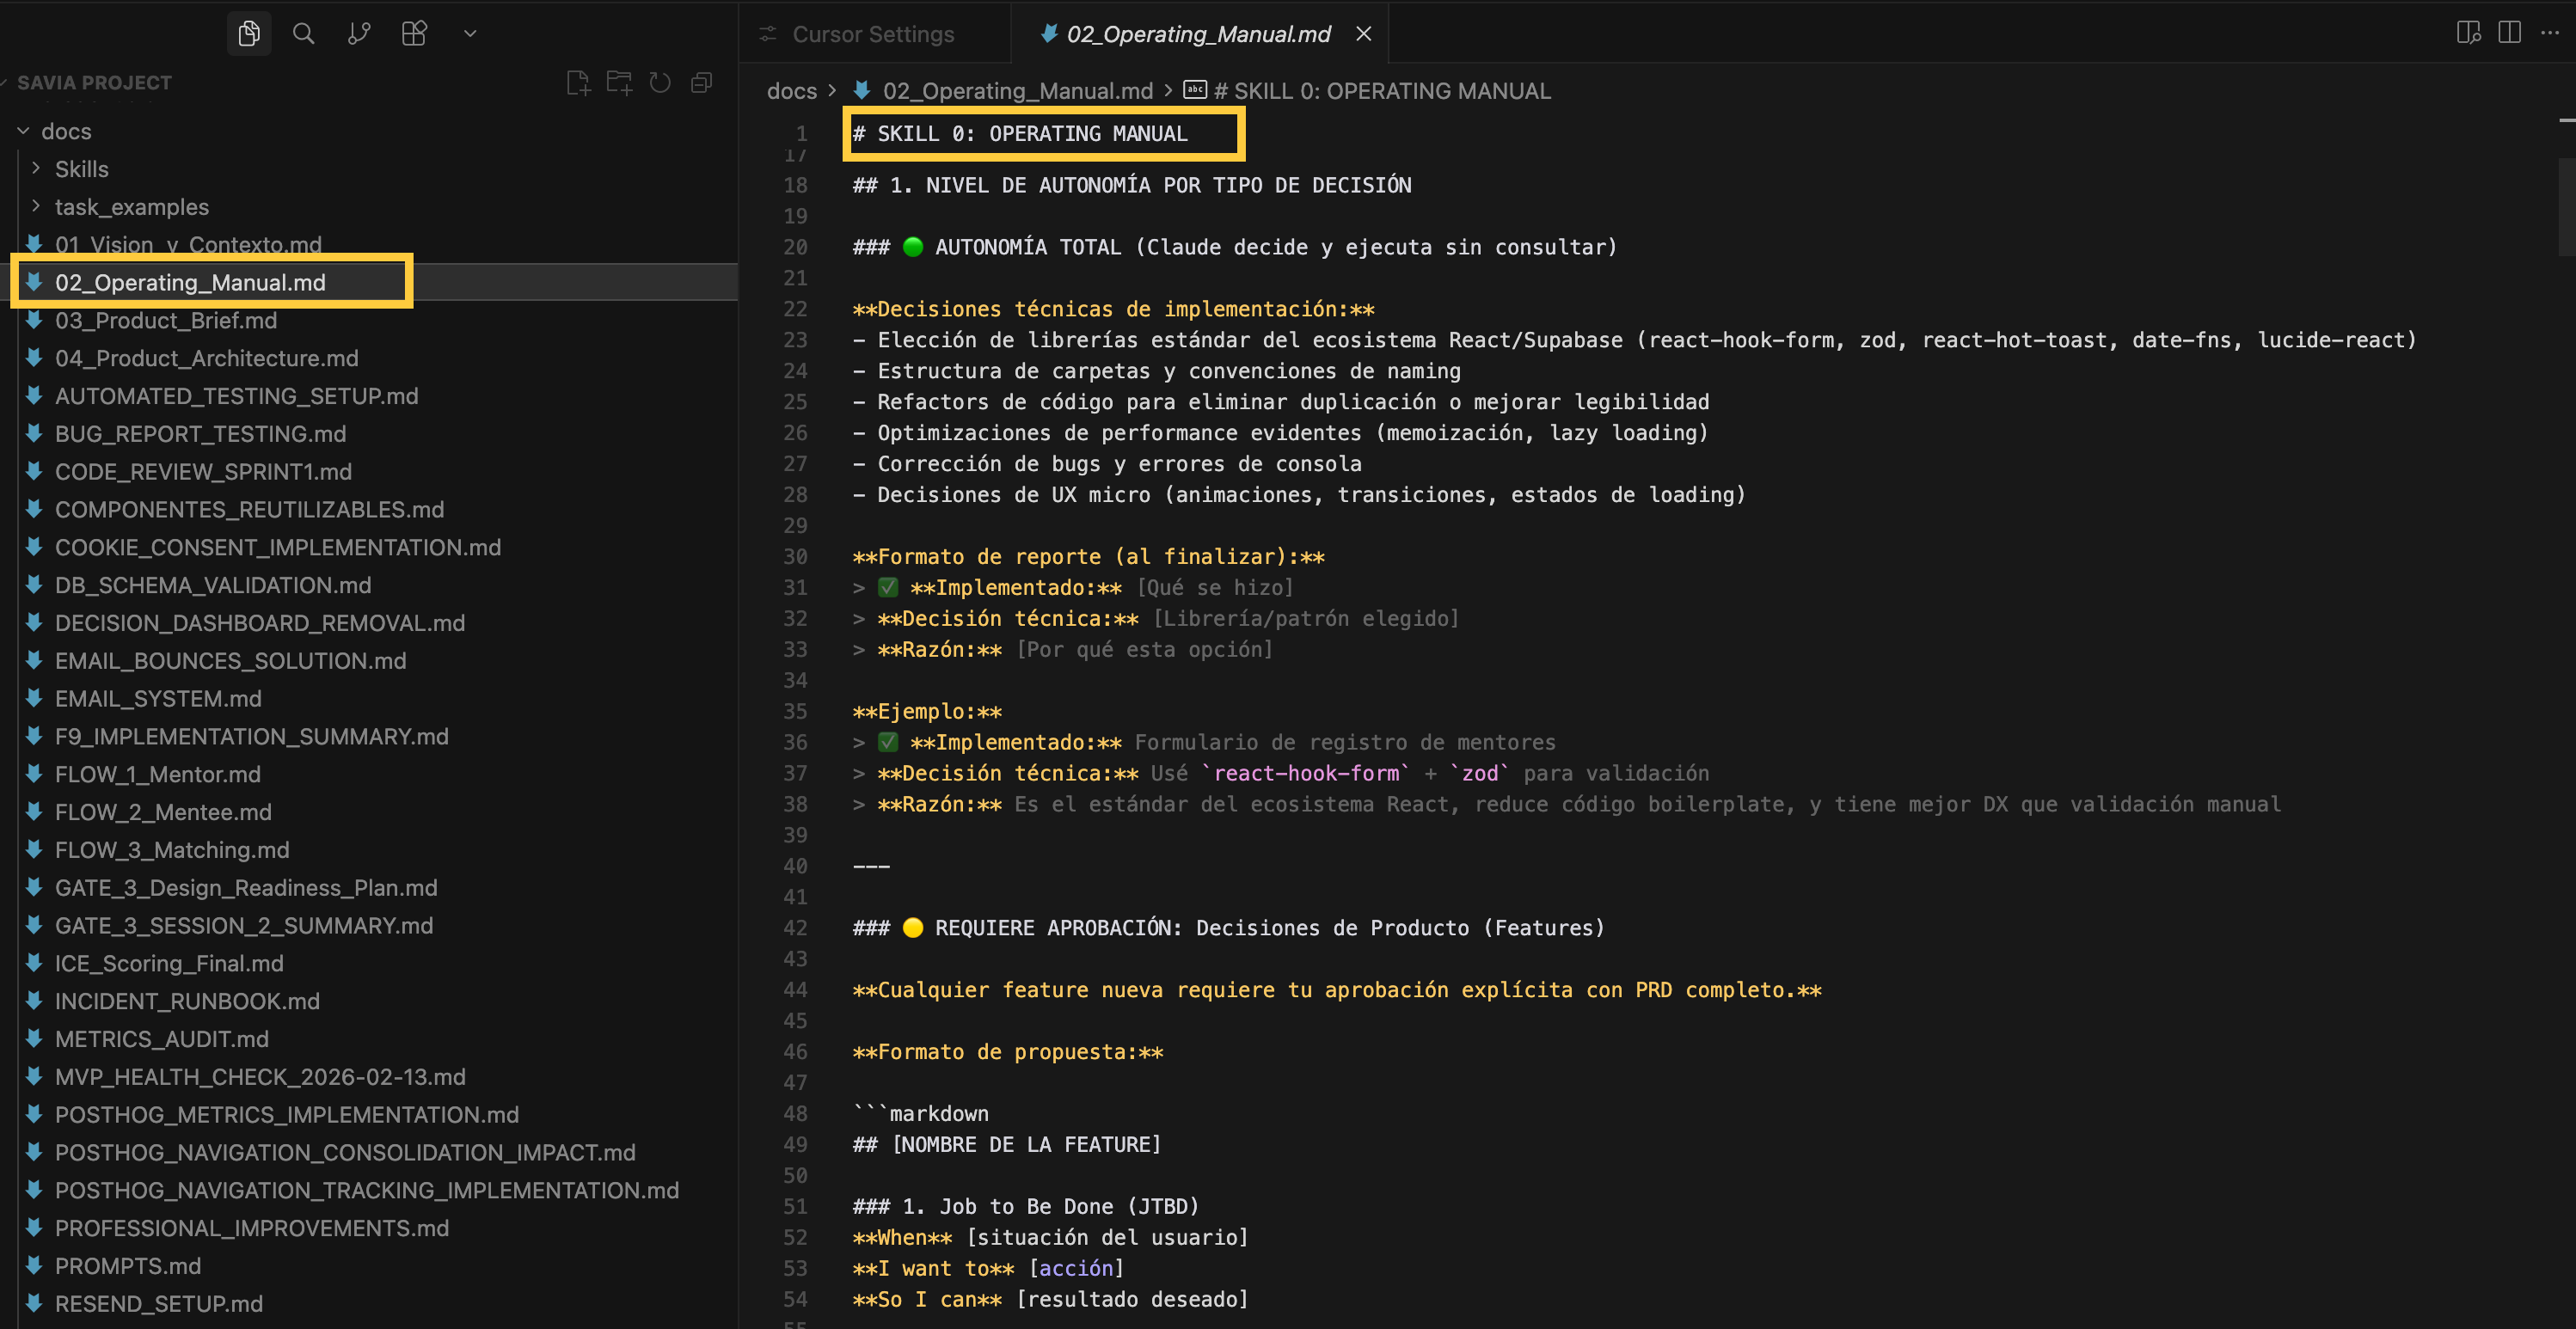Open the Source Control icon
This screenshot has width=2576, height=1329.
coord(359,34)
